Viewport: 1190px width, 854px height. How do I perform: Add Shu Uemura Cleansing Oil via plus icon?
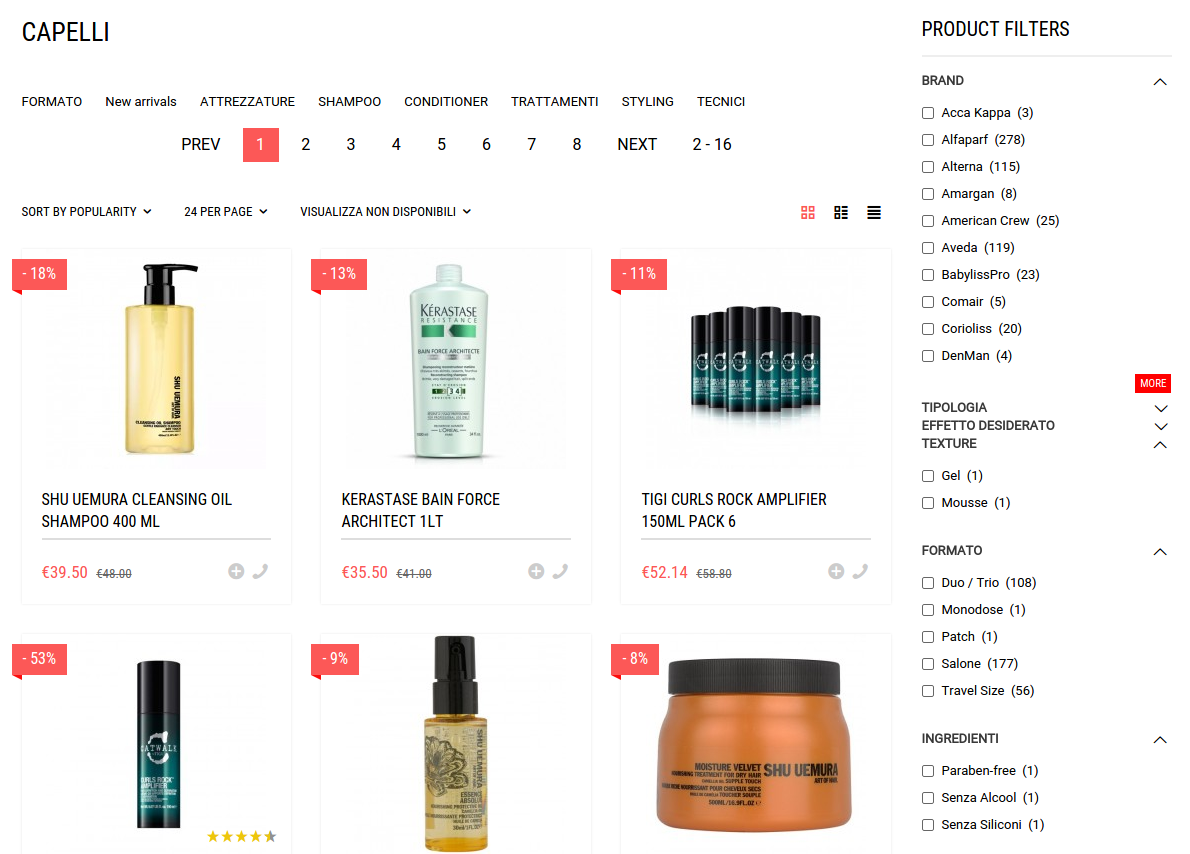pos(236,572)
